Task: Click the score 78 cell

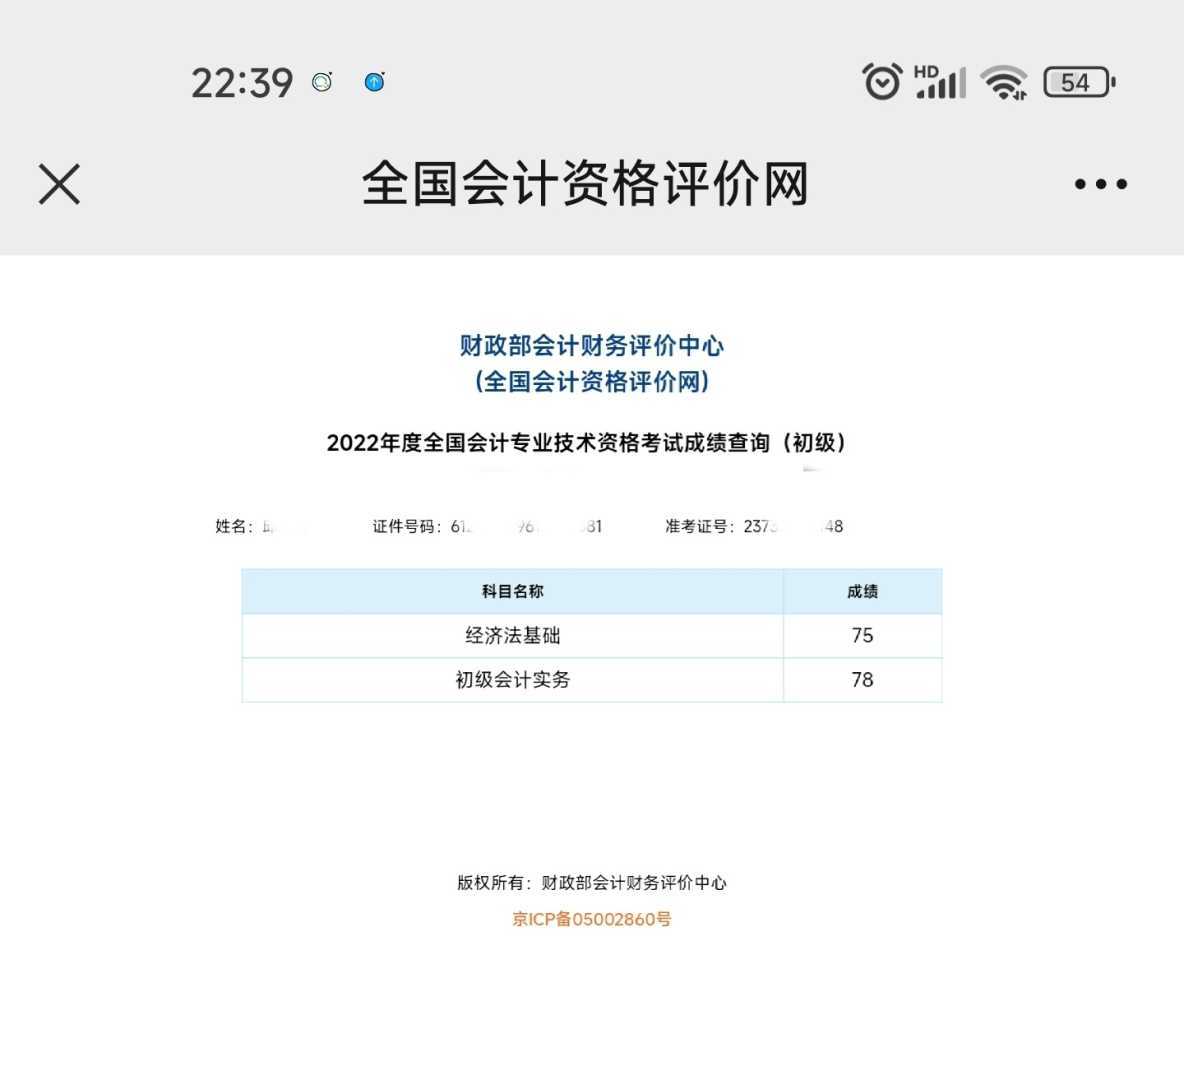Action: pos(862,680)
